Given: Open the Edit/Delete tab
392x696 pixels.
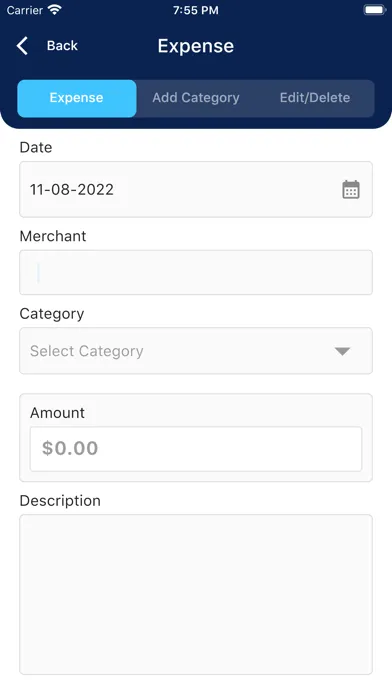Looking at the screenshot, I should (x=315, y=98).
